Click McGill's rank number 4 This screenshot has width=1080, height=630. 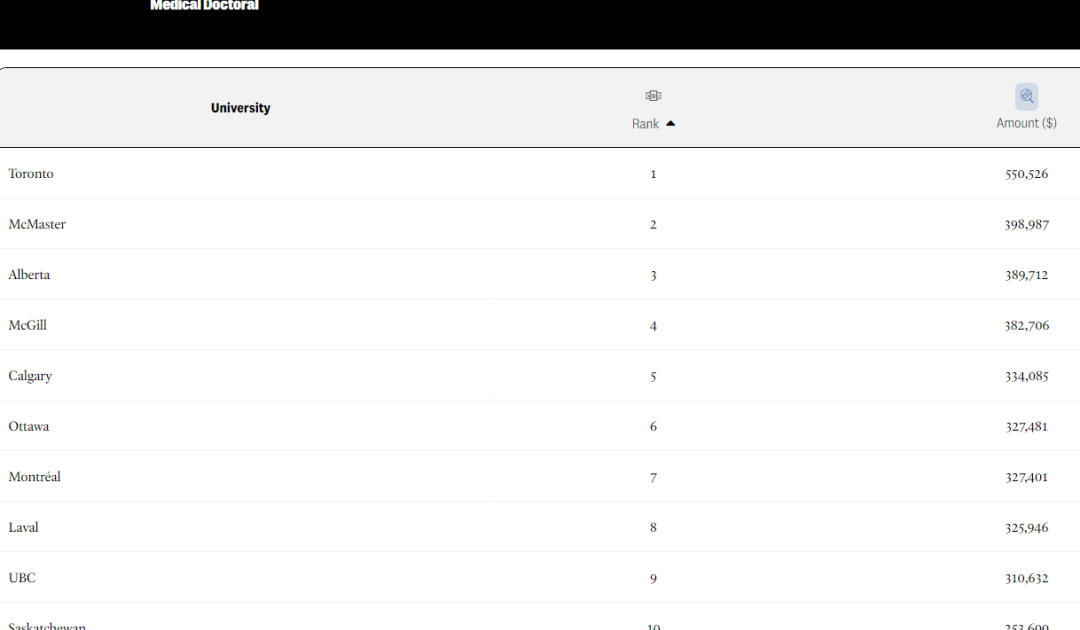pos(653,326)
